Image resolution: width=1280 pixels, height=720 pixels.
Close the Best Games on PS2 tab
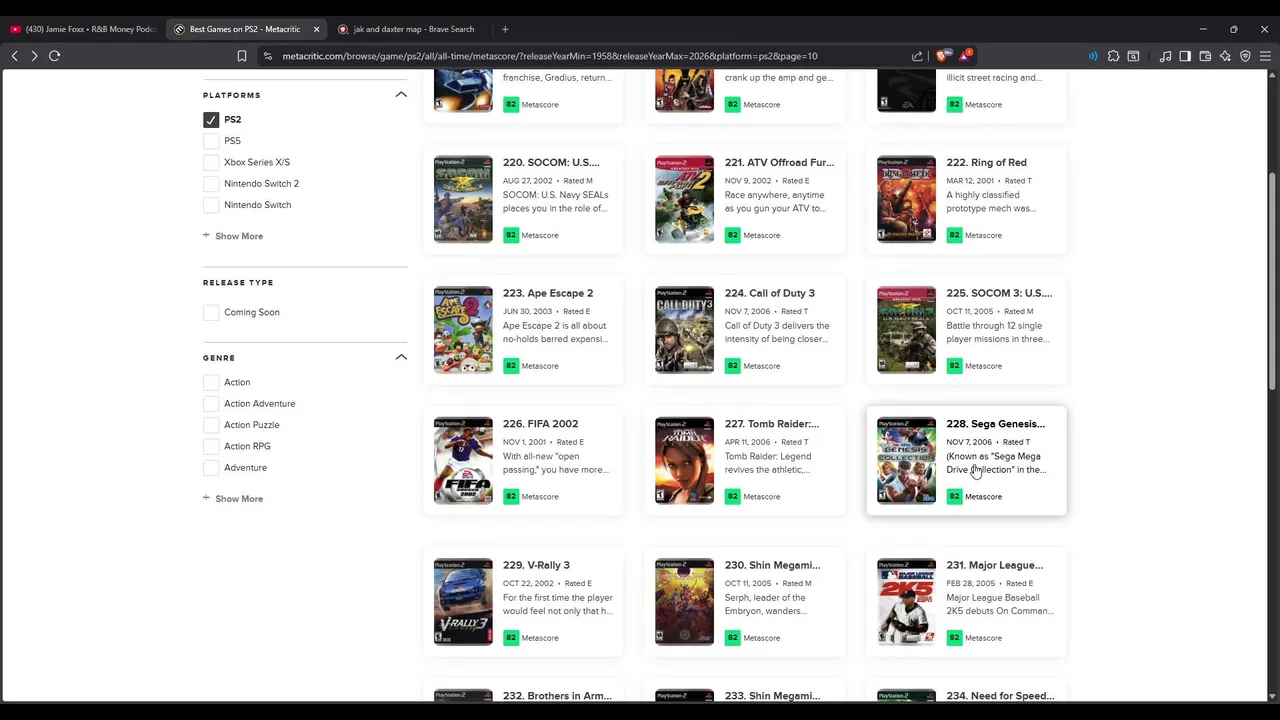316,29
